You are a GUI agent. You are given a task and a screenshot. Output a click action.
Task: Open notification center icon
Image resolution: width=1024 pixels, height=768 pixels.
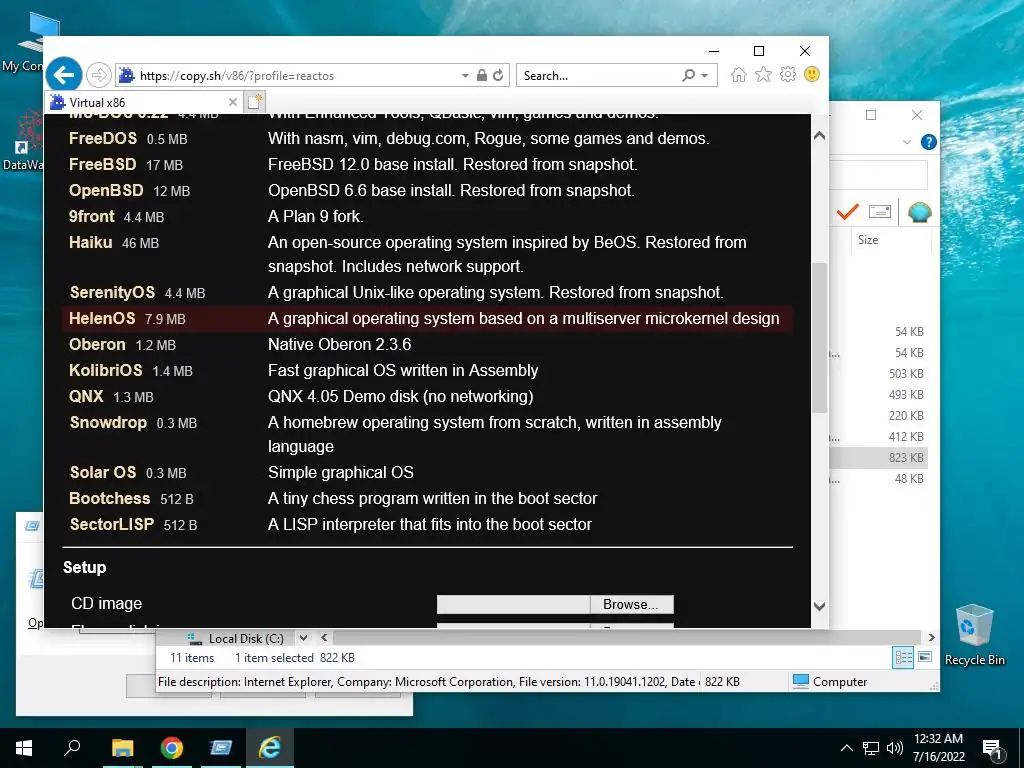coord(992,750)
